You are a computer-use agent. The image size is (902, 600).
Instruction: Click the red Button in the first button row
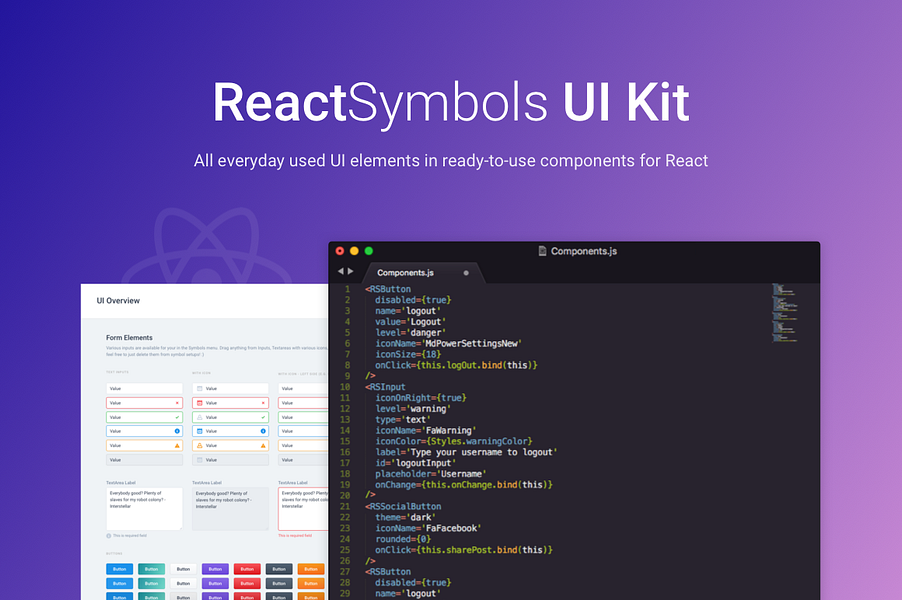tap(247, 569)
